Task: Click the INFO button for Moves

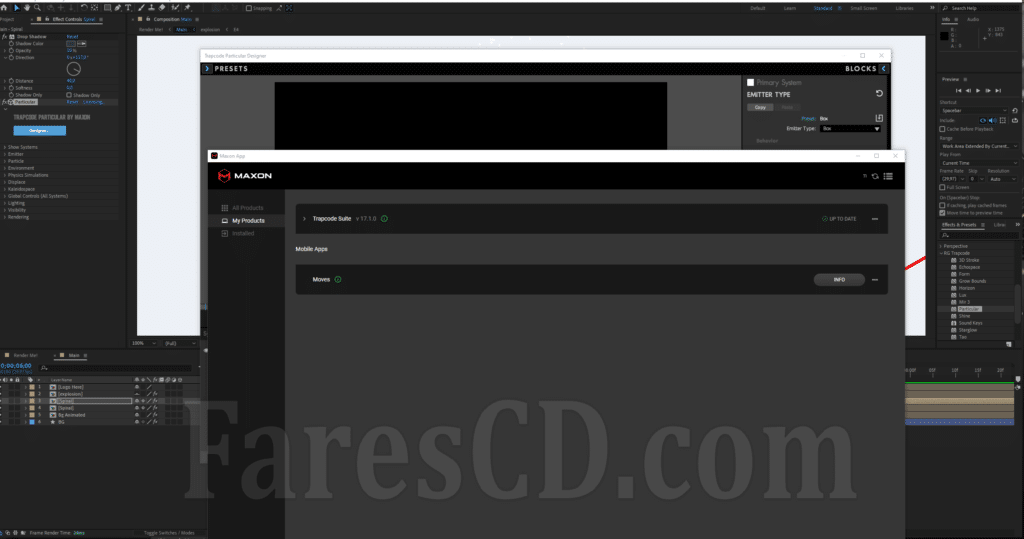Action: point(839,280)
